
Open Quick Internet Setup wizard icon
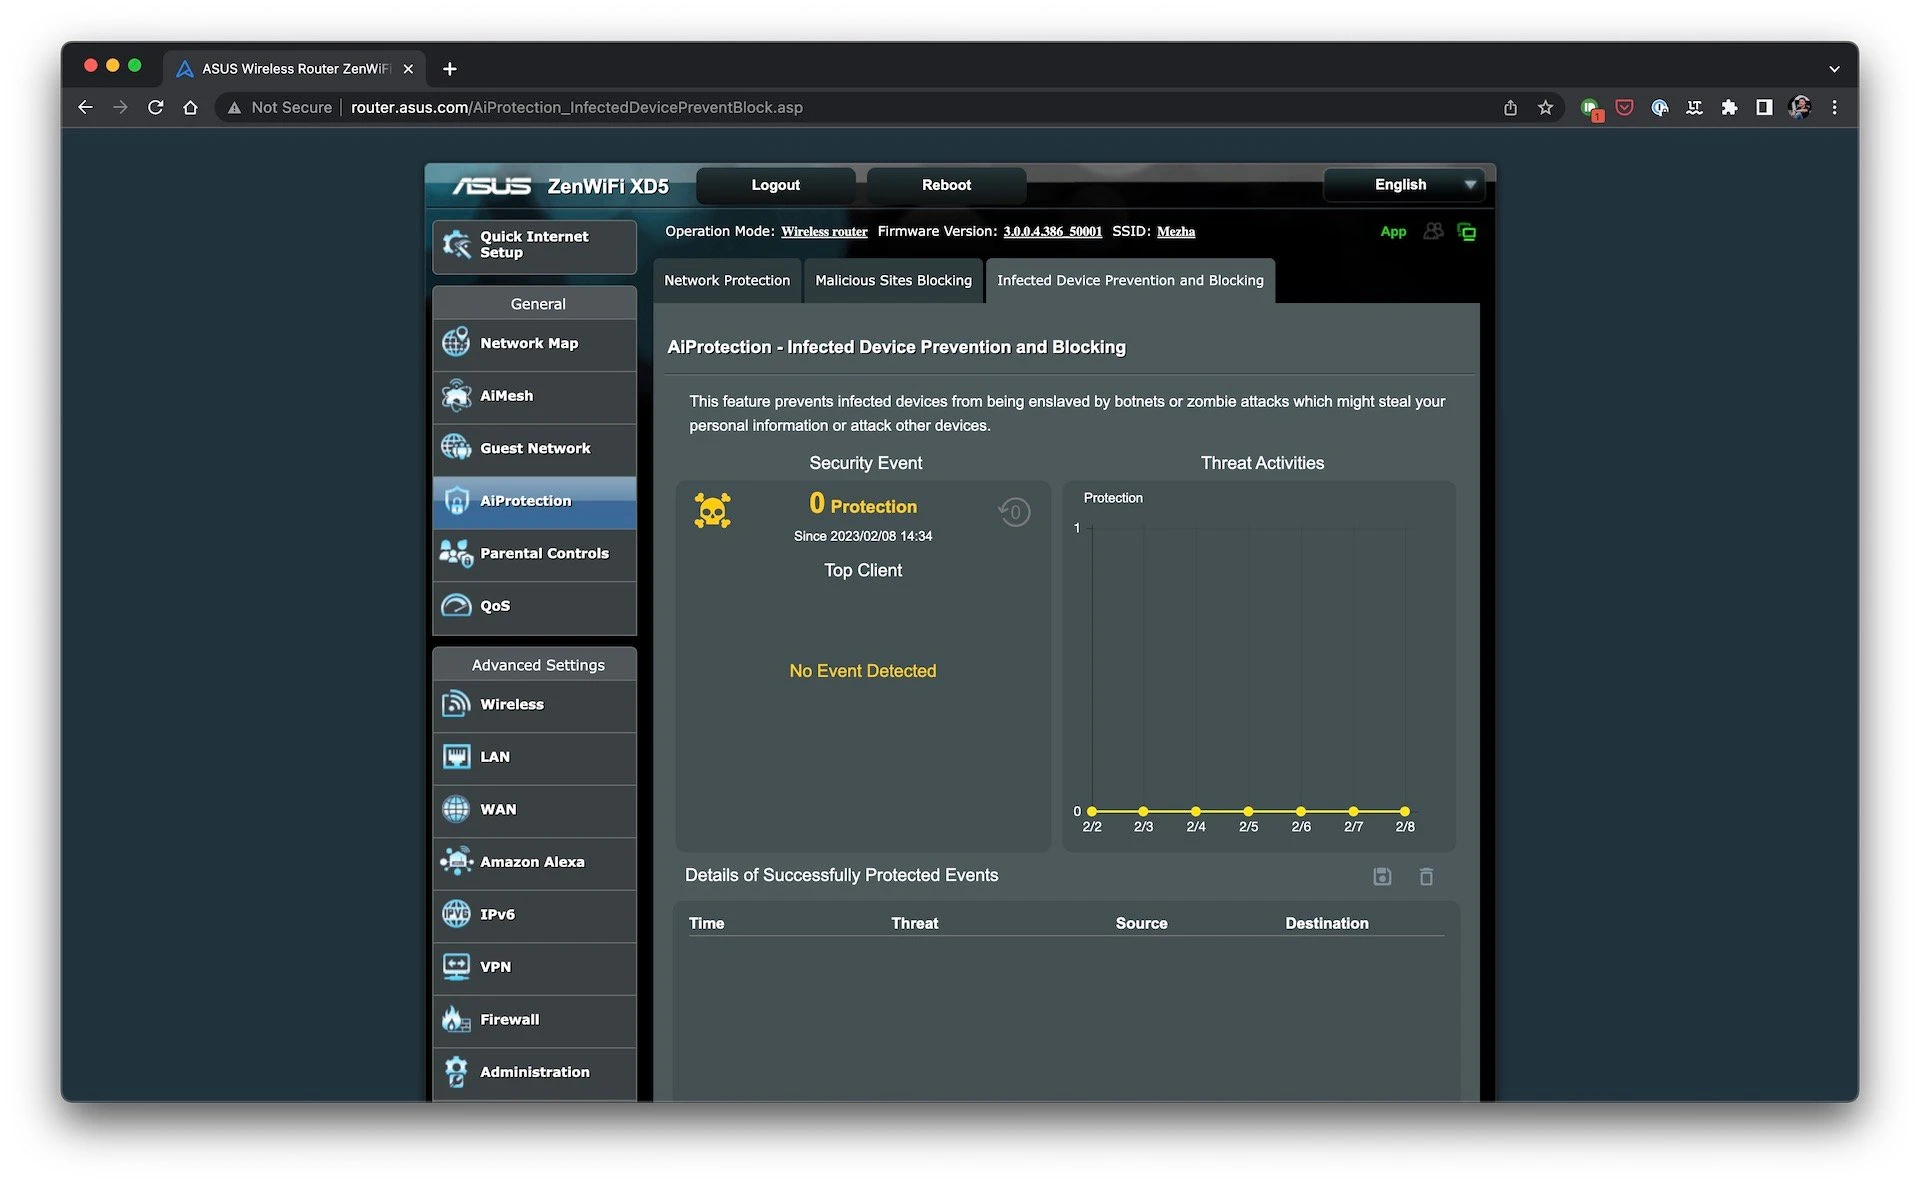point(457,244)
